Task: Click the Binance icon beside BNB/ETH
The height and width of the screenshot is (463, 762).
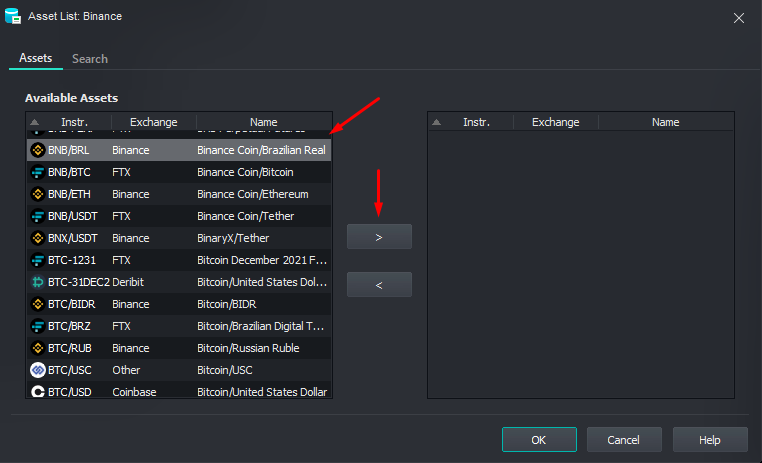Action: [37, 194]
